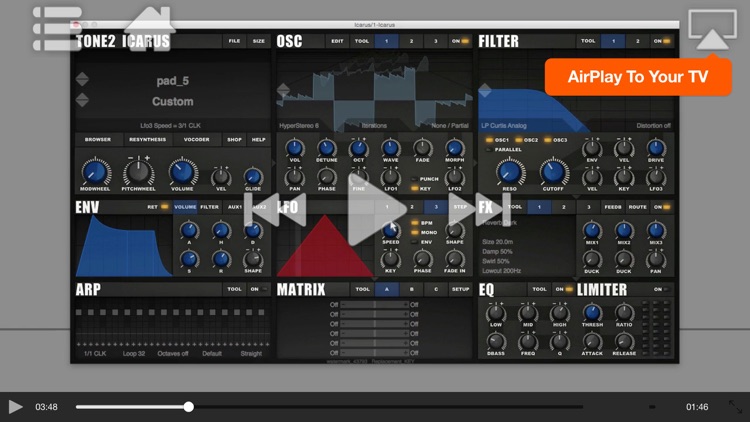Click the LFO FADE IN knob
Viewport: 750px width, 422px height.
pos(454,259)
